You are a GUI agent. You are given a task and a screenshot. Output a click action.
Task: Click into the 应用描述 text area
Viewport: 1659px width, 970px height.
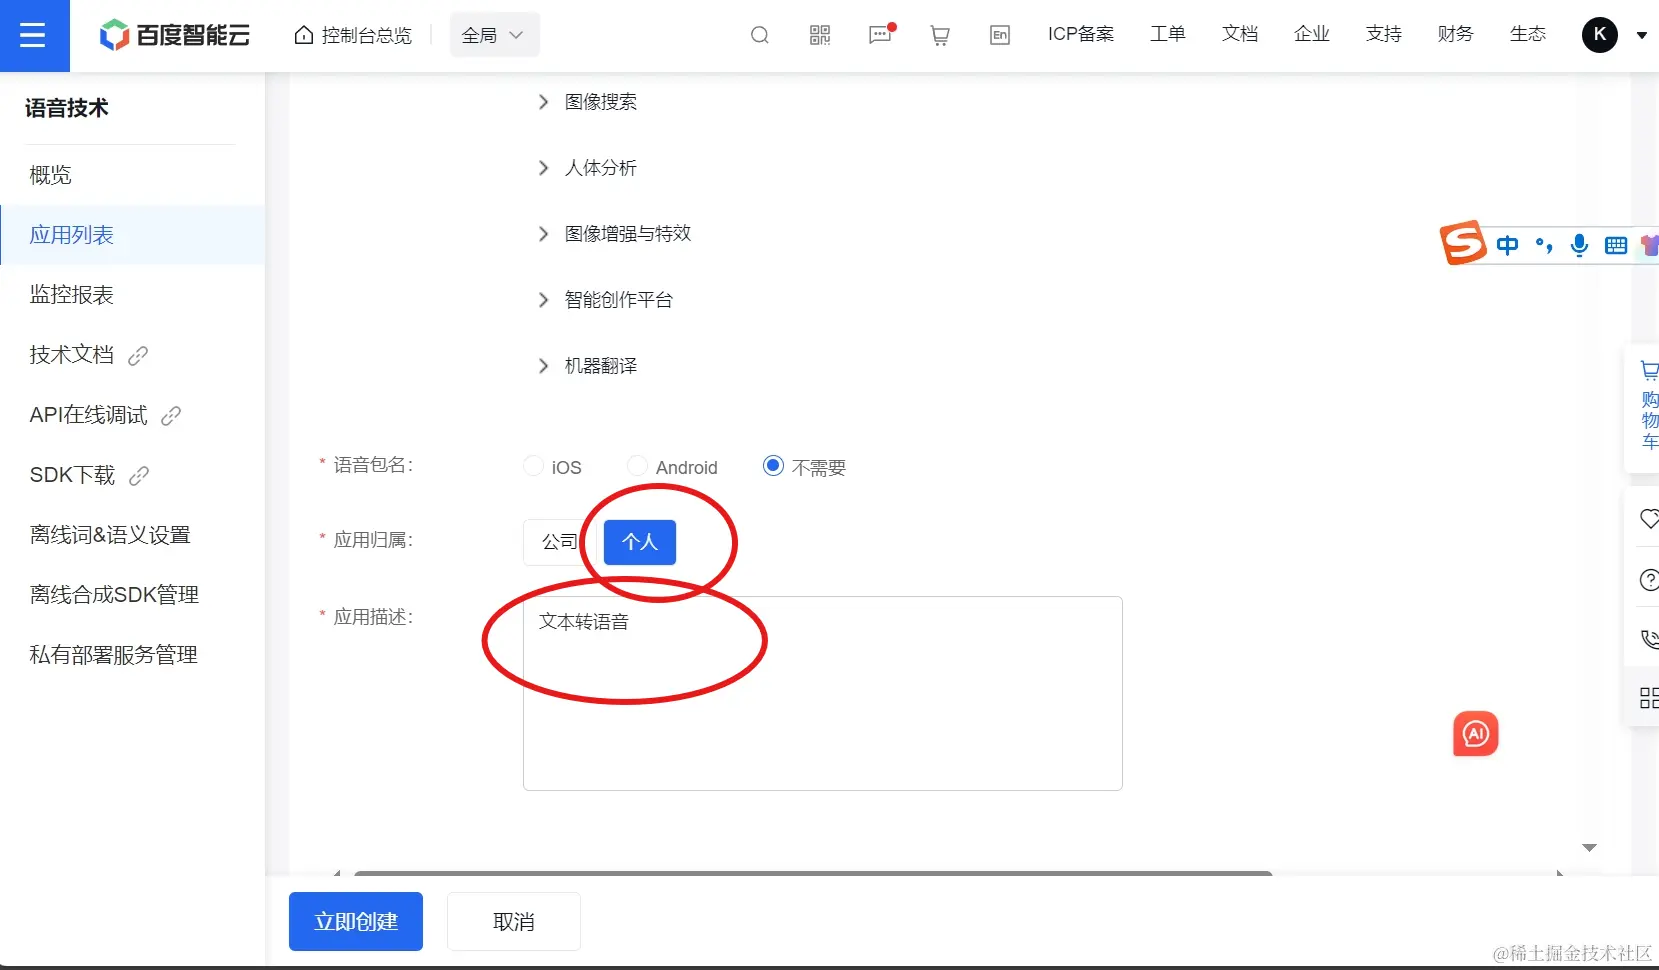[822, 693]
